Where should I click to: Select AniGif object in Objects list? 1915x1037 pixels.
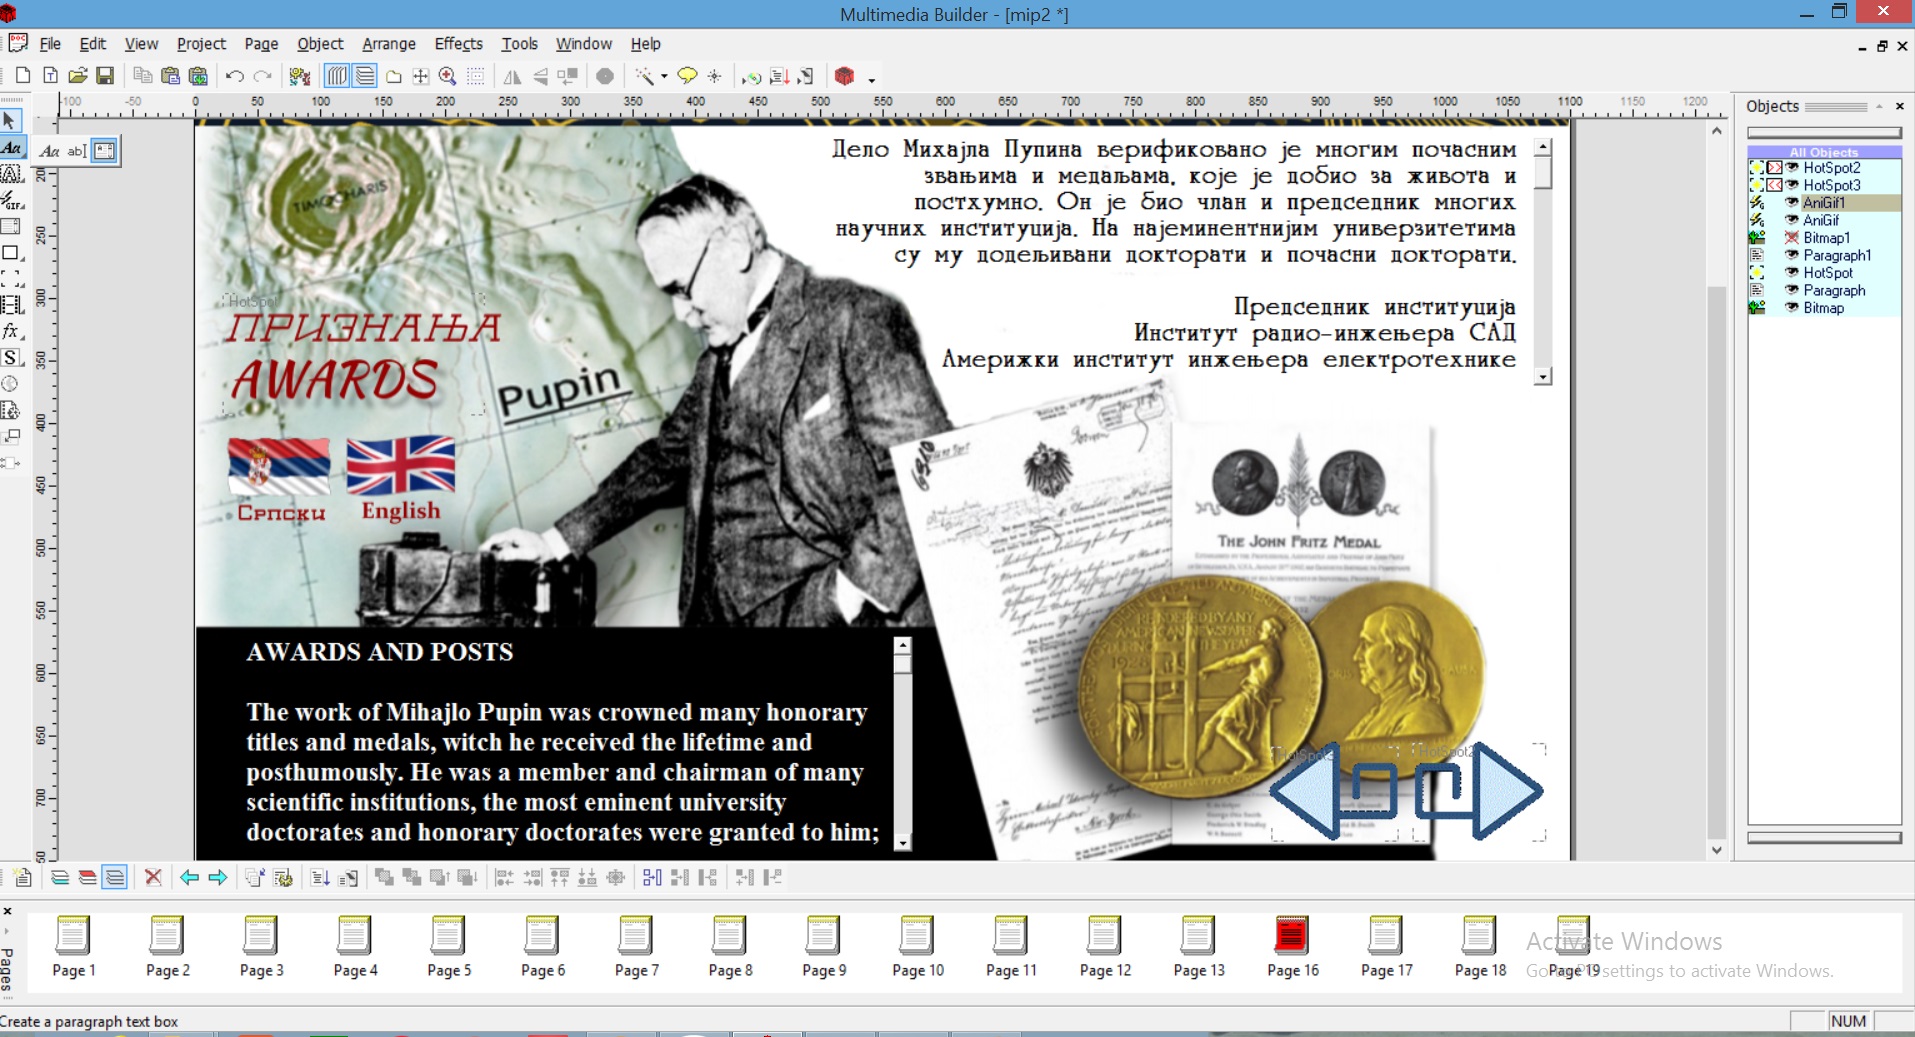(1820, 220)
